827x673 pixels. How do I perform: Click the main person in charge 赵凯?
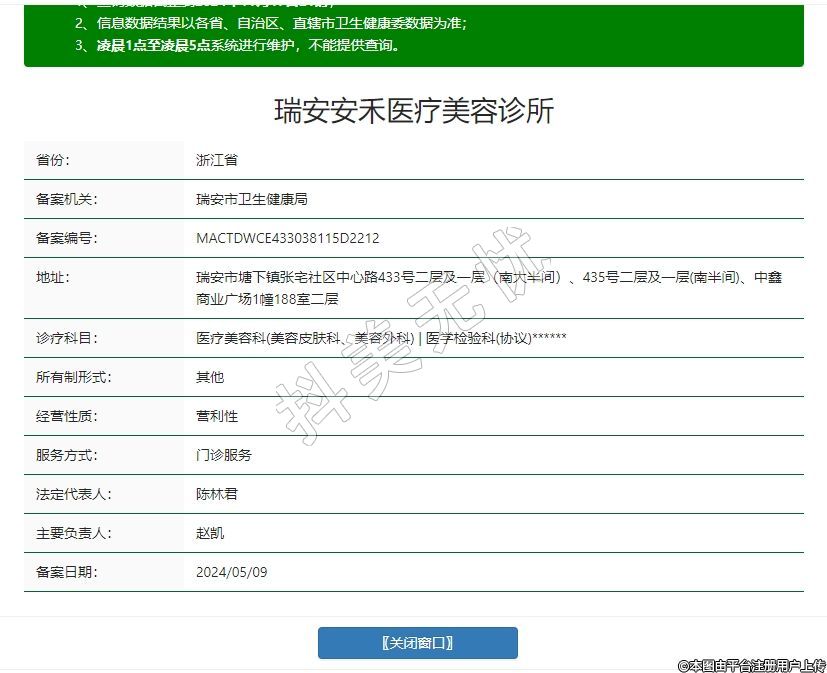(x=210, y=533)
